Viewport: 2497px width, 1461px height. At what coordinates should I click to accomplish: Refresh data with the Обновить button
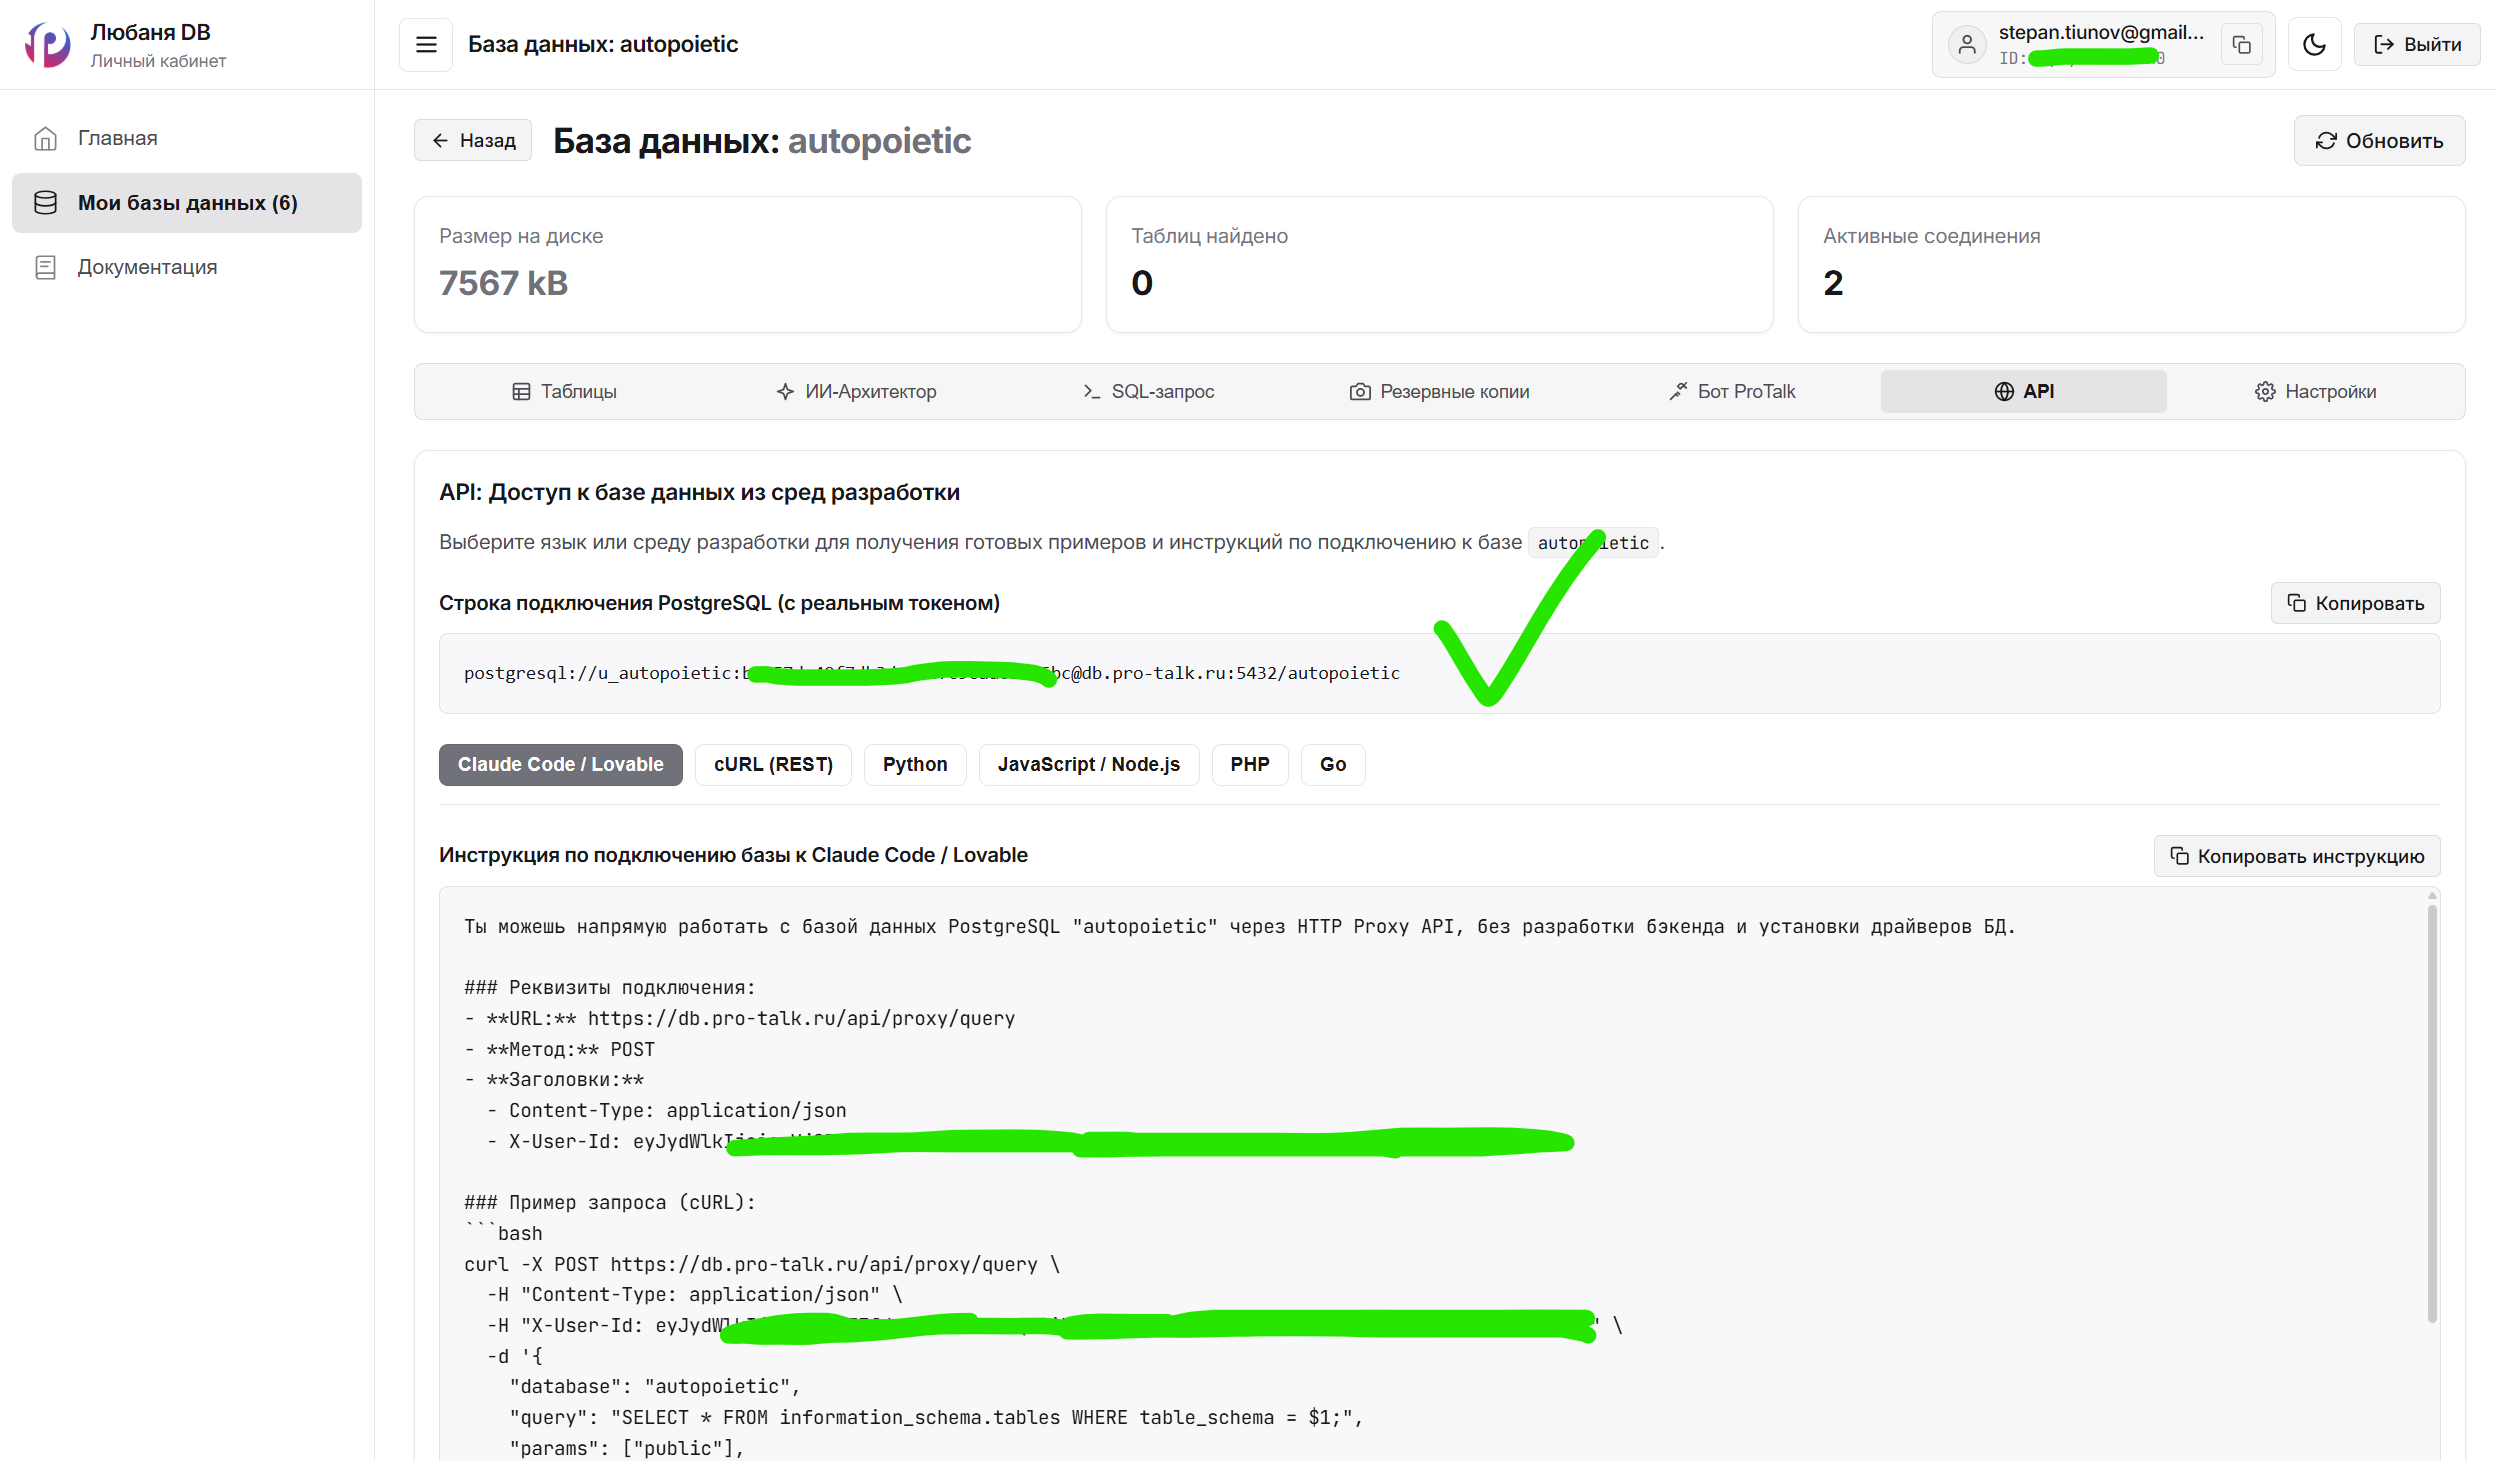2379,141
